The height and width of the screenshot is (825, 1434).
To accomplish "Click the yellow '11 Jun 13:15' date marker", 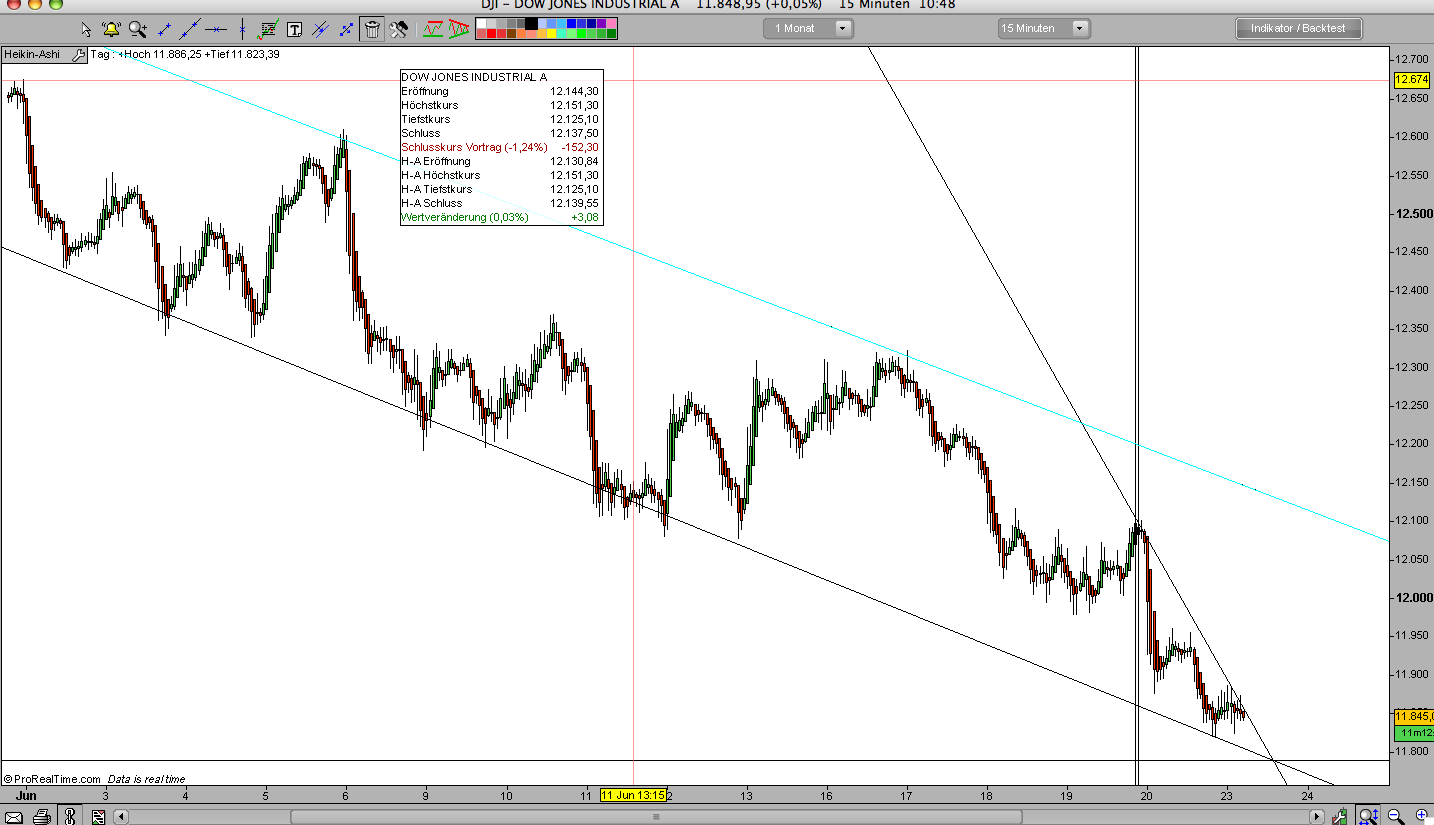I will (633, 795).
